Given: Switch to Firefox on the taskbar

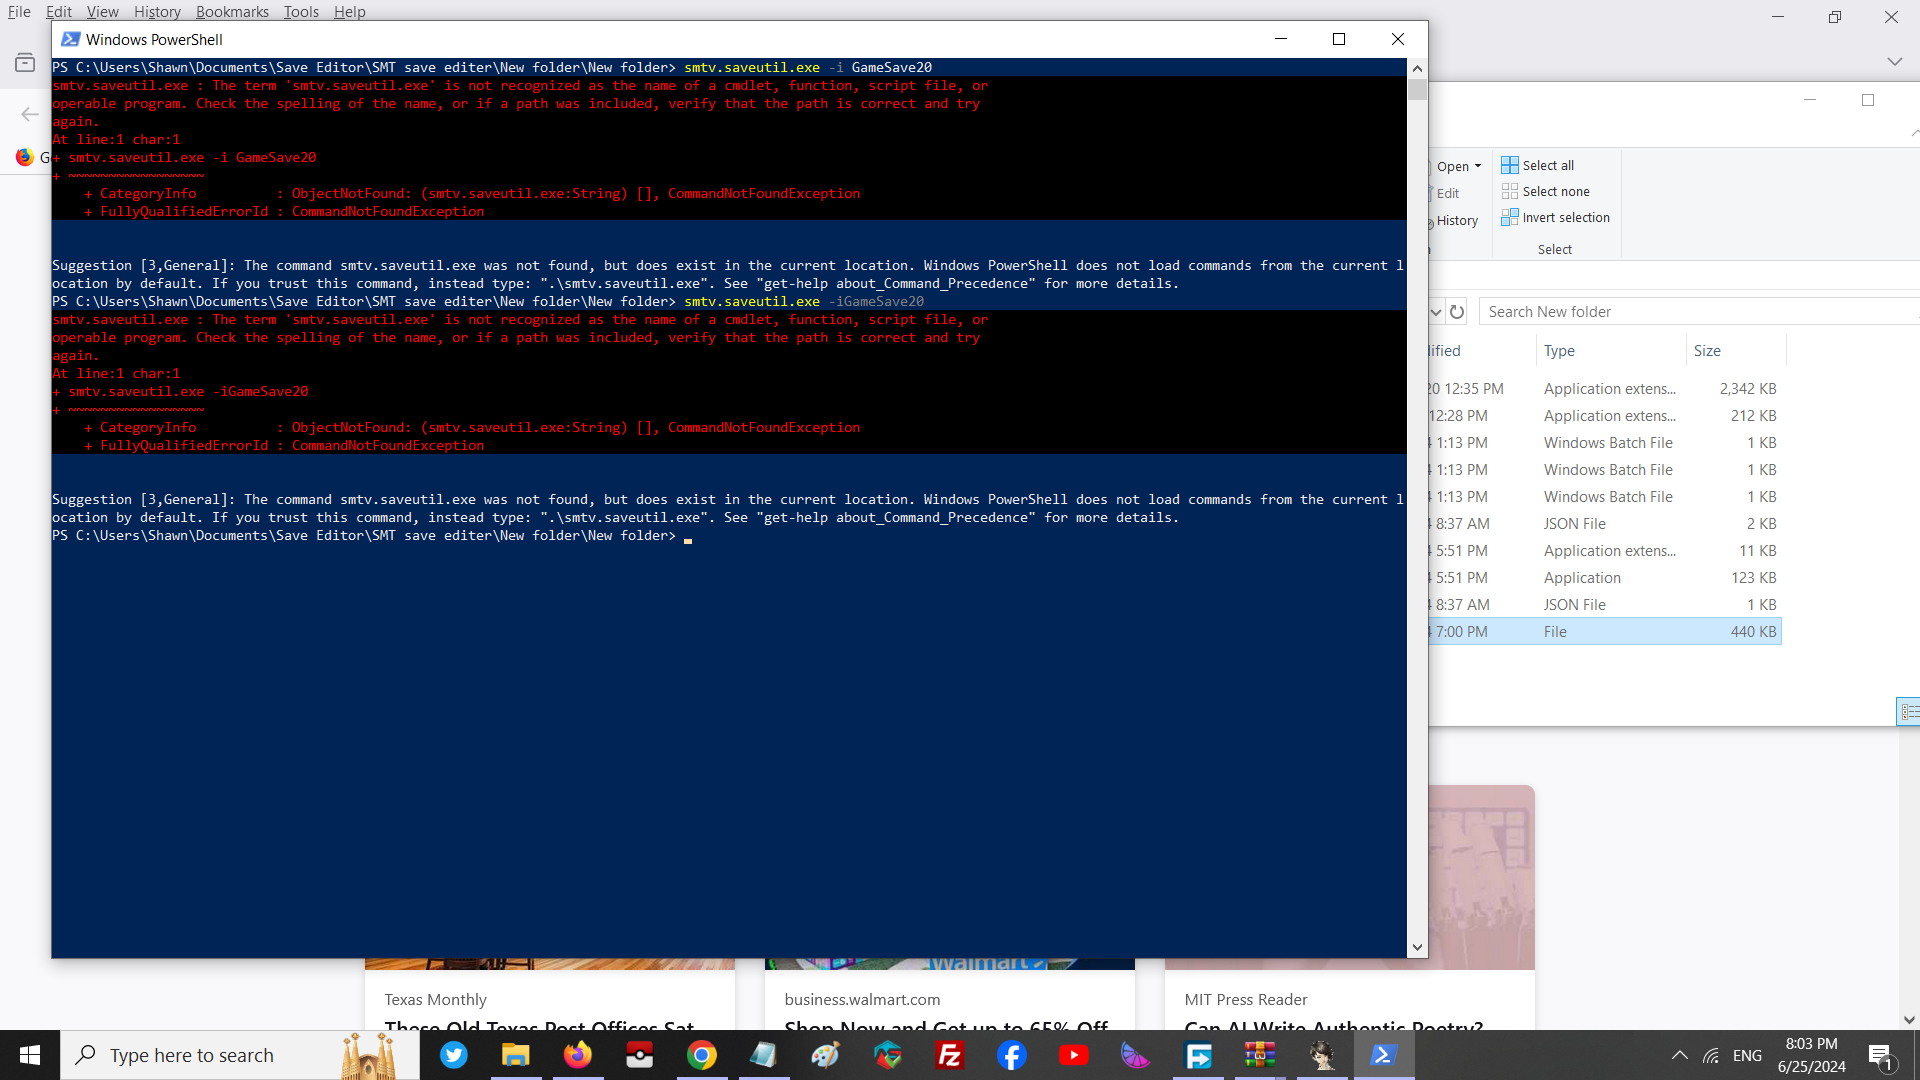Looking at the screenshot, I should coord(578,1055).
